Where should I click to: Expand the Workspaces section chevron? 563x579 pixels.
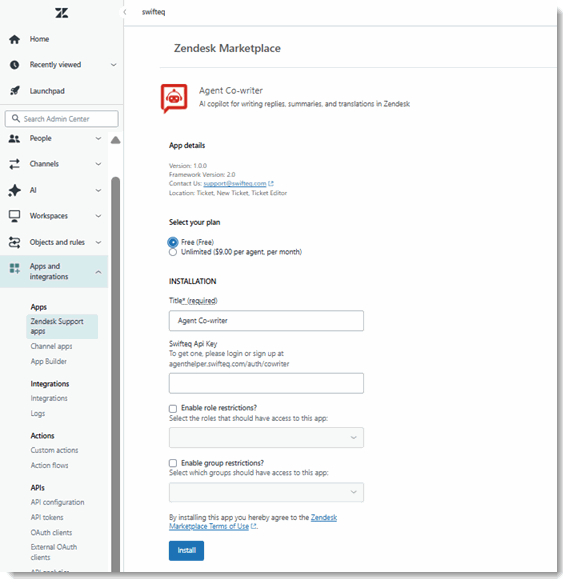[x=98, y=216]
